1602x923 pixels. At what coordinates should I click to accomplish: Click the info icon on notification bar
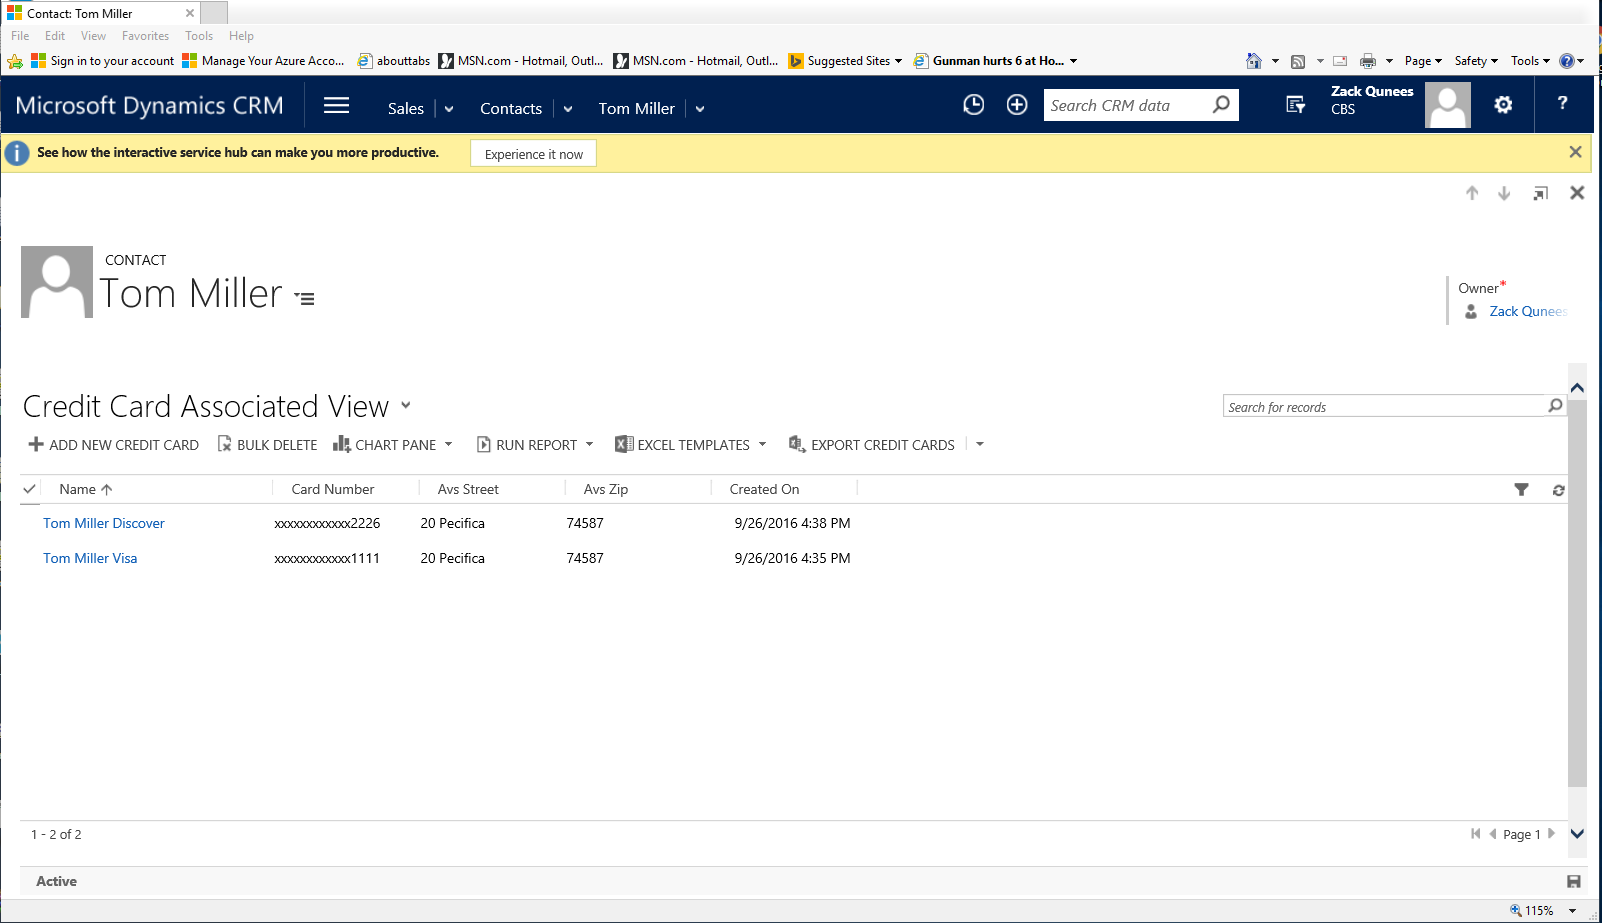coord(17,153)
